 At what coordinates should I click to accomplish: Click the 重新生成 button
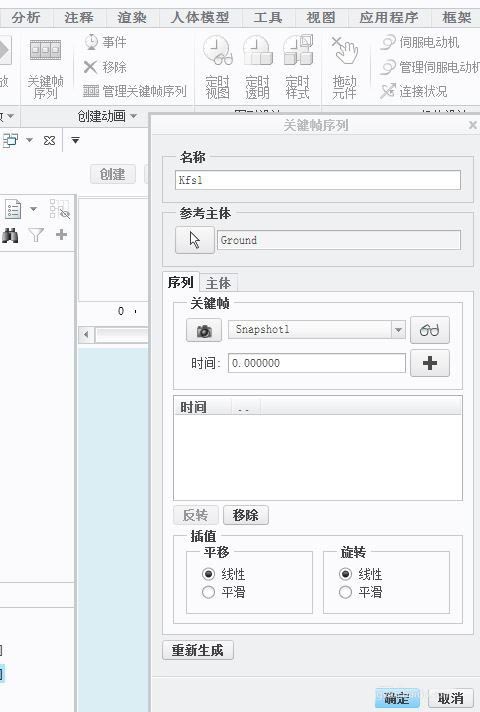pyautogui.click(x=198, y=650)
